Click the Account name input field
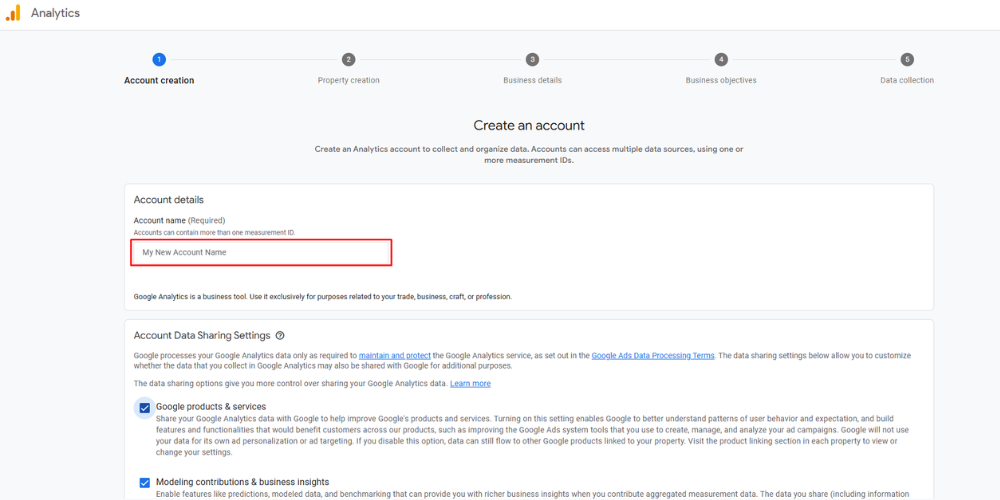This screenshot has width=1000, height=500. (x=261, y=253)
